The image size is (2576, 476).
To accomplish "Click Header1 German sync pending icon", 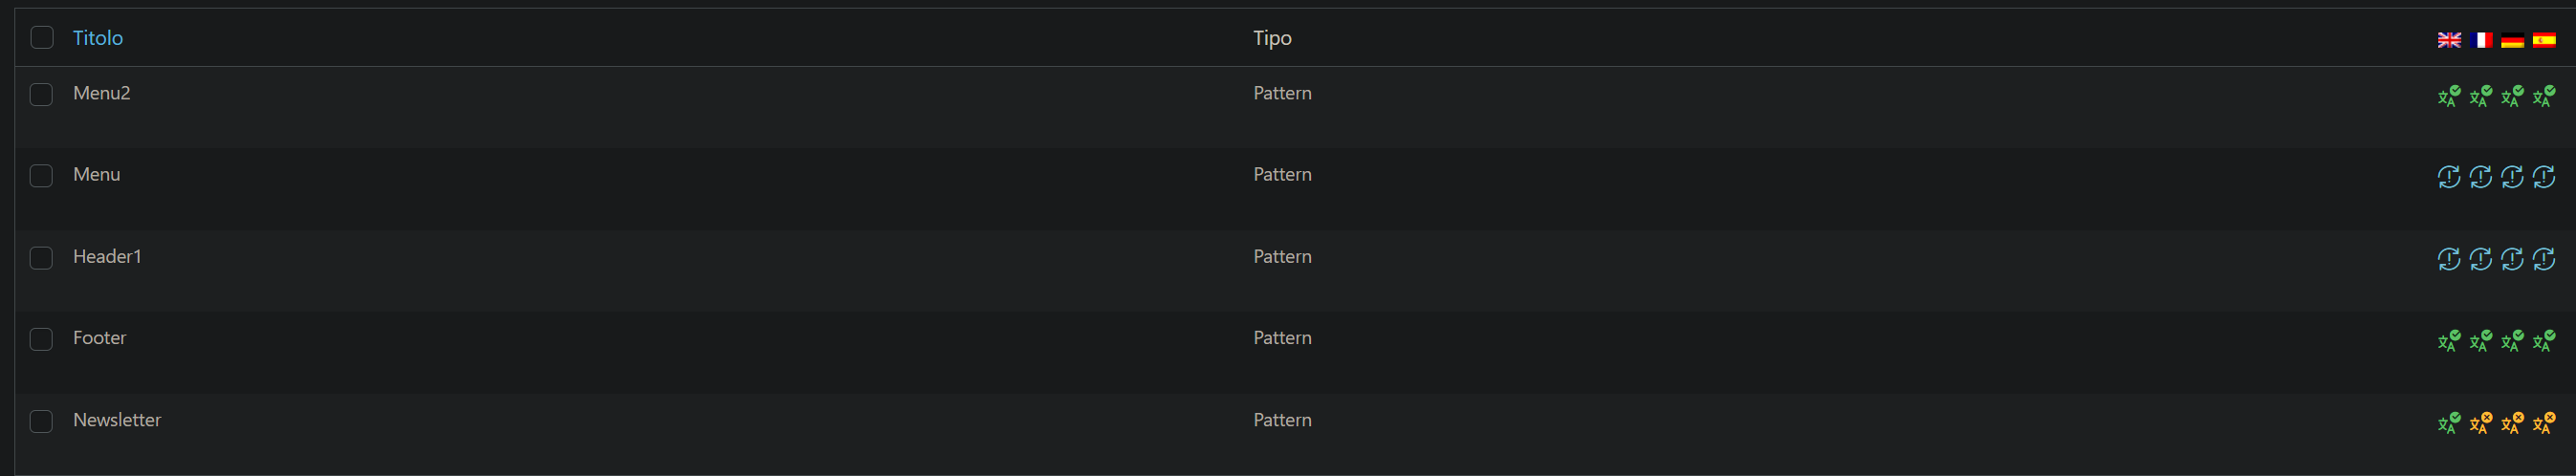I will (x=2511, y=259).
